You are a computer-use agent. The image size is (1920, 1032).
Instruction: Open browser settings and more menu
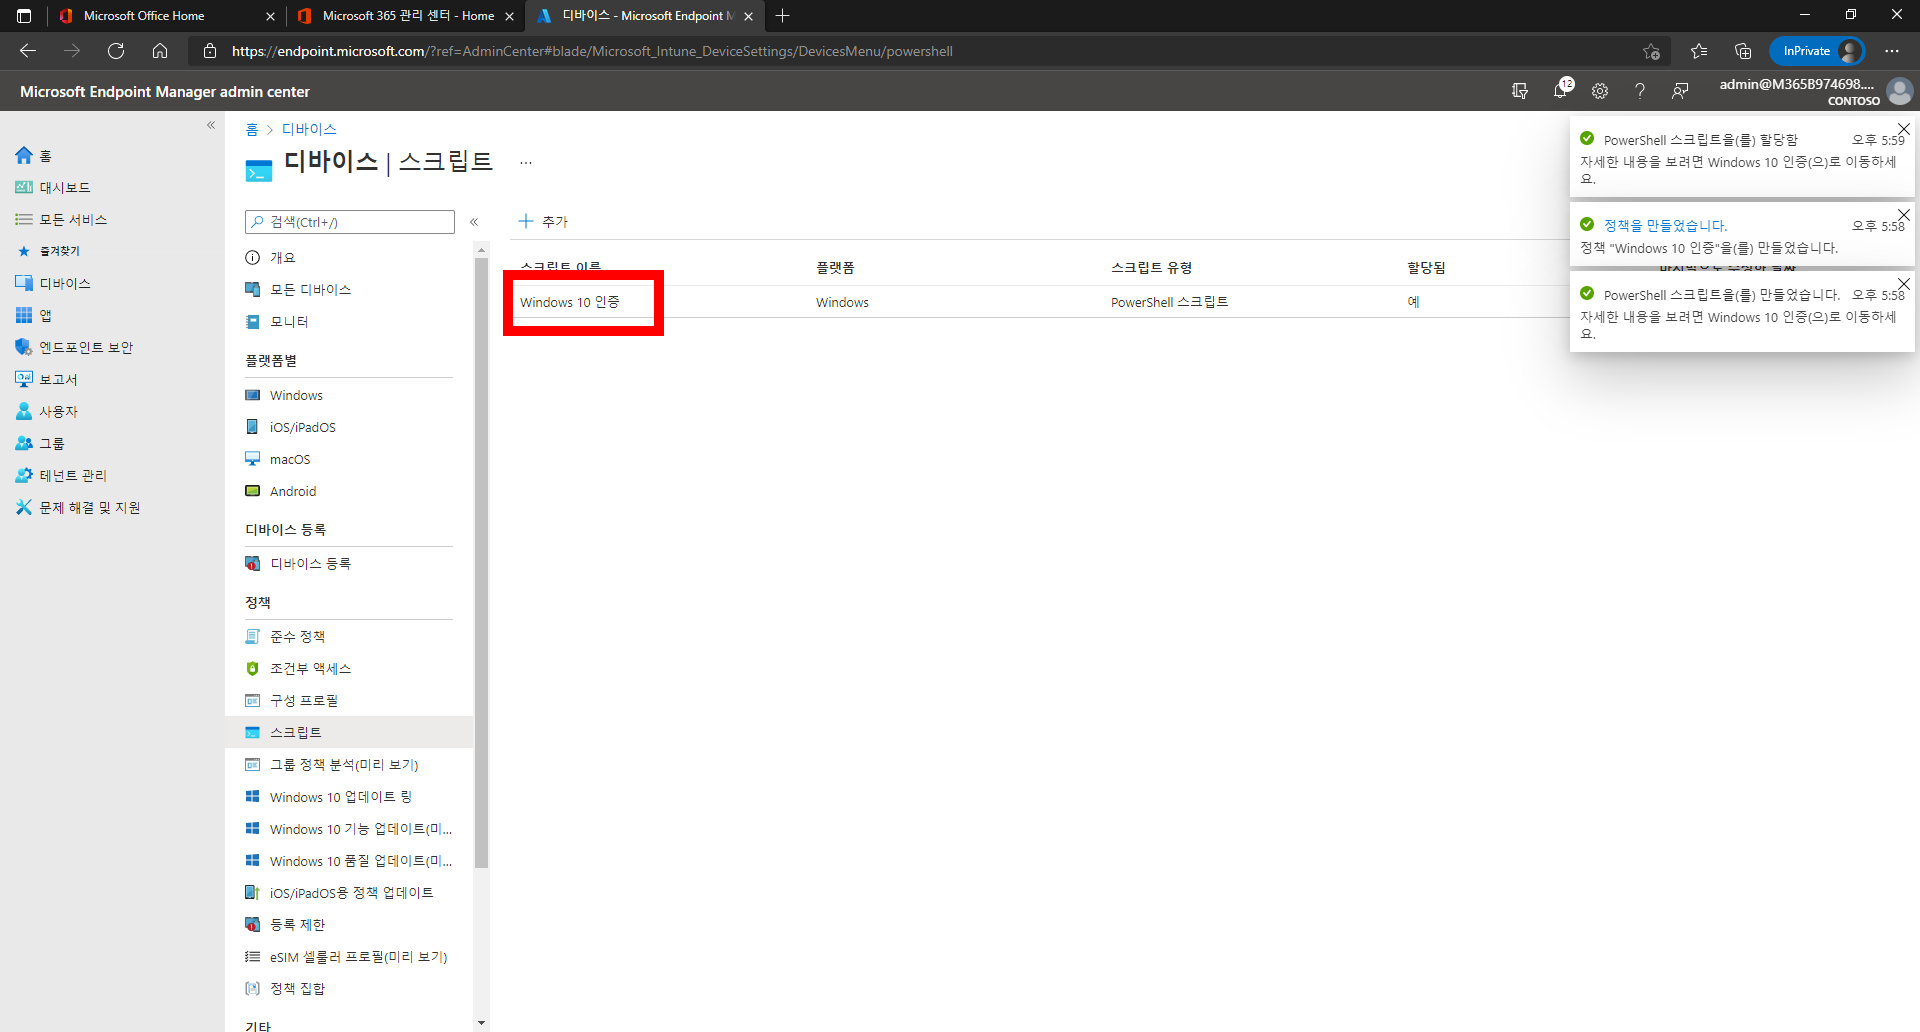1892,51
